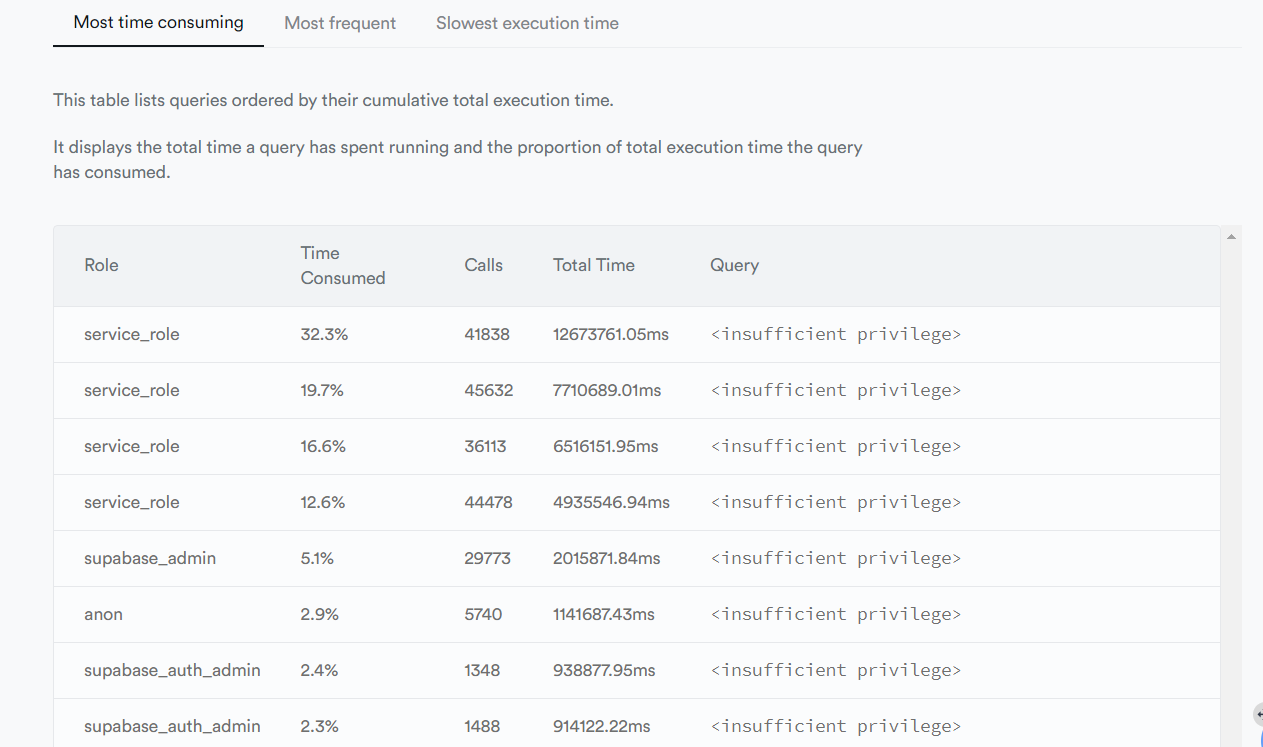Select the 2.4% time consumed value

tap(320, 670)
